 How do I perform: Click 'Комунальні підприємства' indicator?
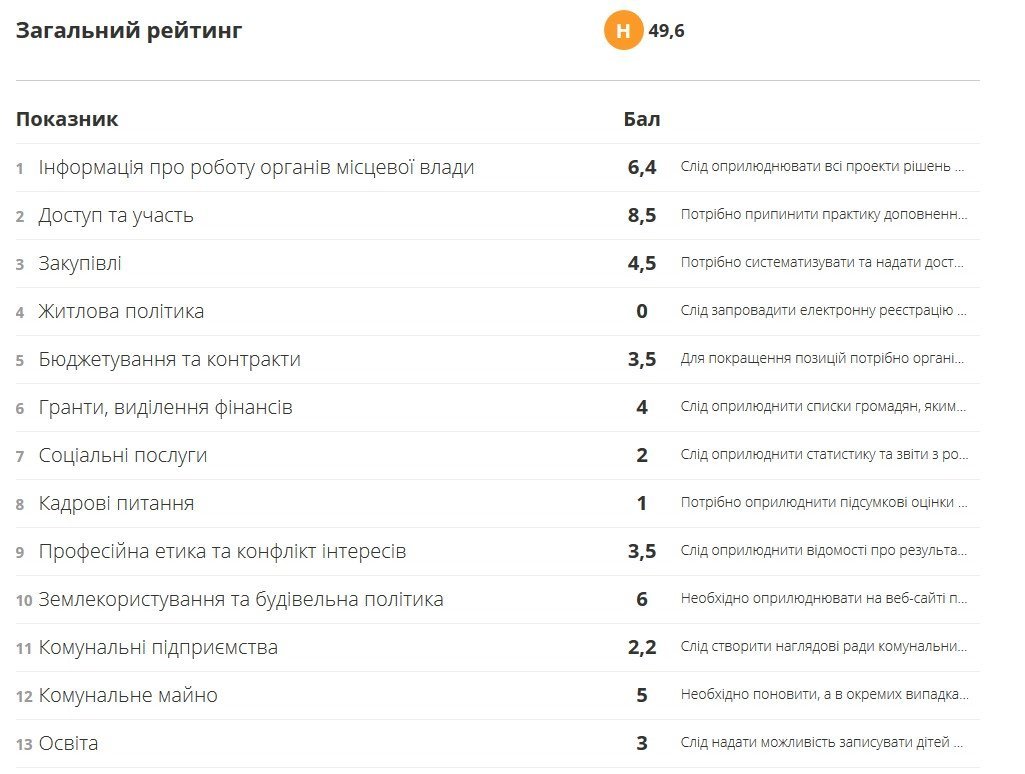pyautogui.click(x=158, y=648)
